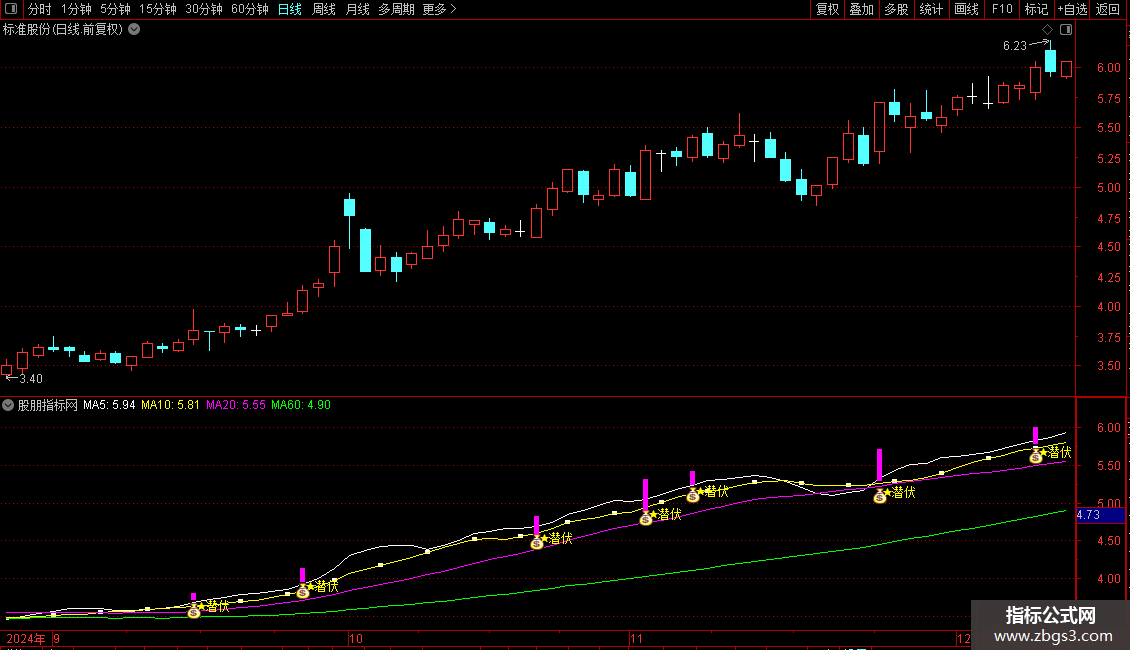Click the 12 month marker on time axis

pyautogui.click(x=964, y=638)
